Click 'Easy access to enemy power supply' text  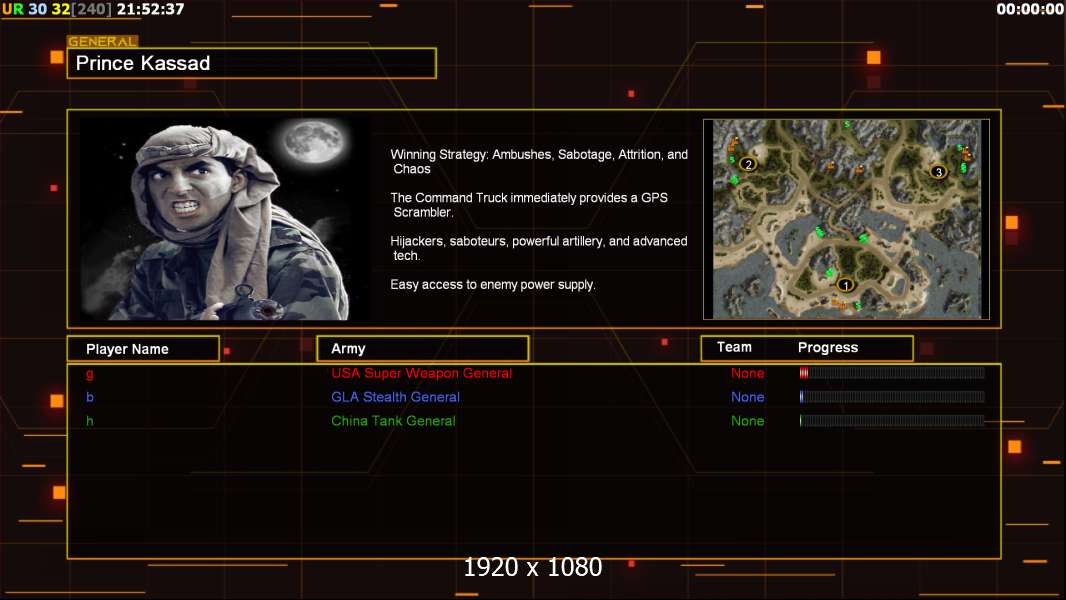pyautogui.click(x=493, y=285)
